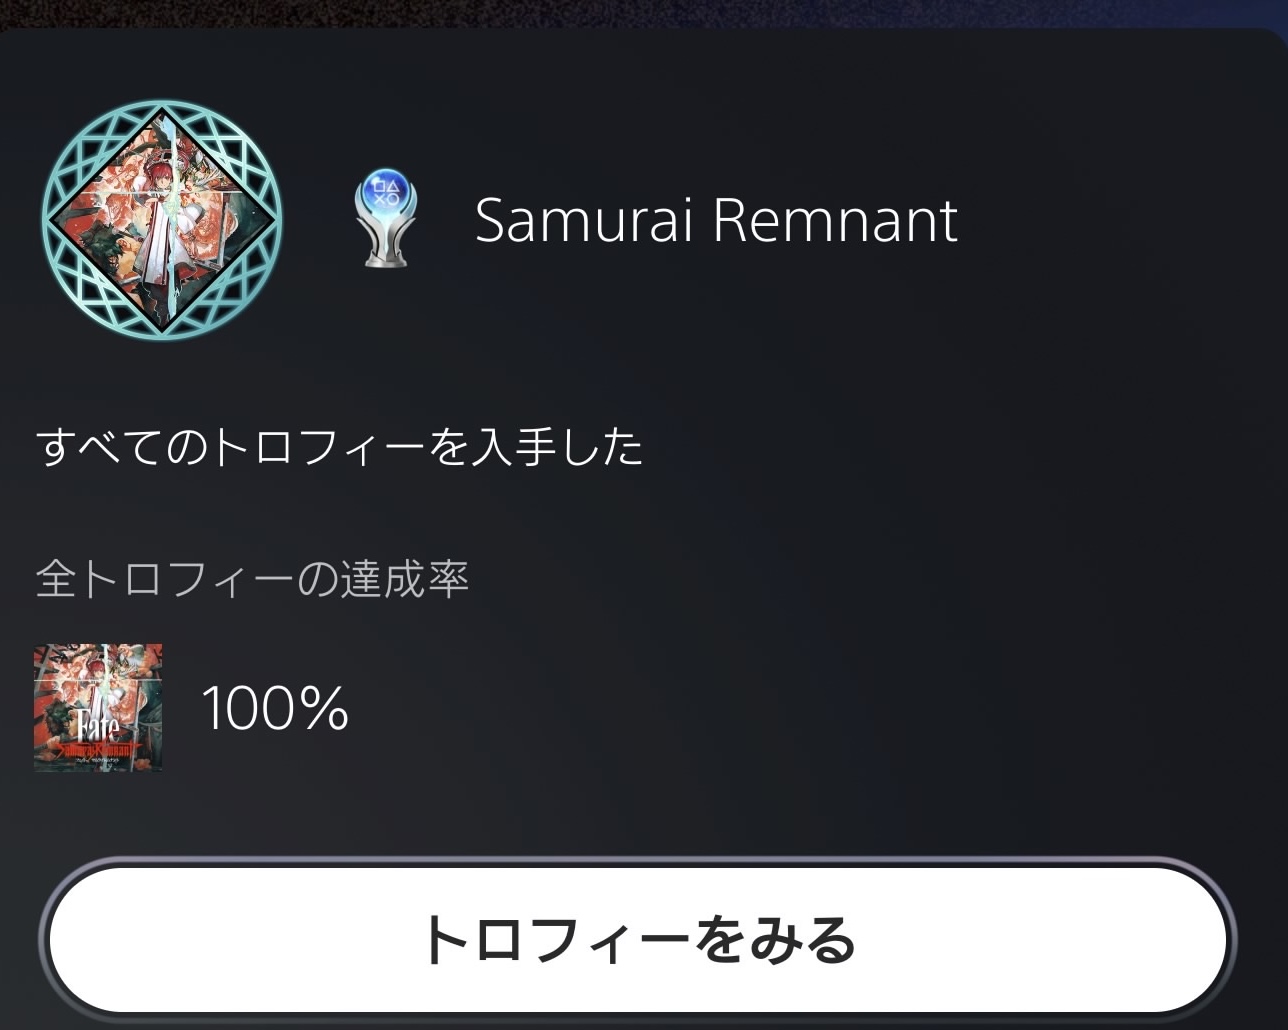This screenshot has width=1288, height=1030.
Task: Click the platinum trophy cup icon
Action: [386, 219]
